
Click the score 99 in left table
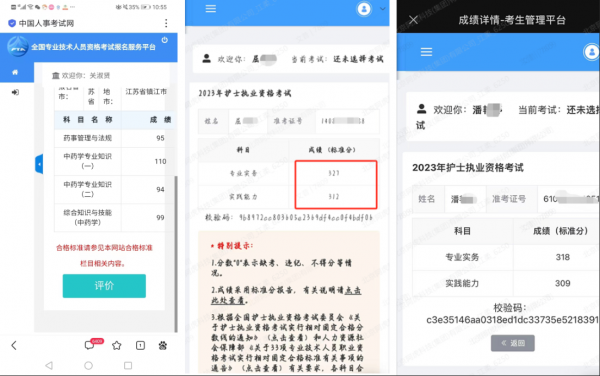[160, 218]
